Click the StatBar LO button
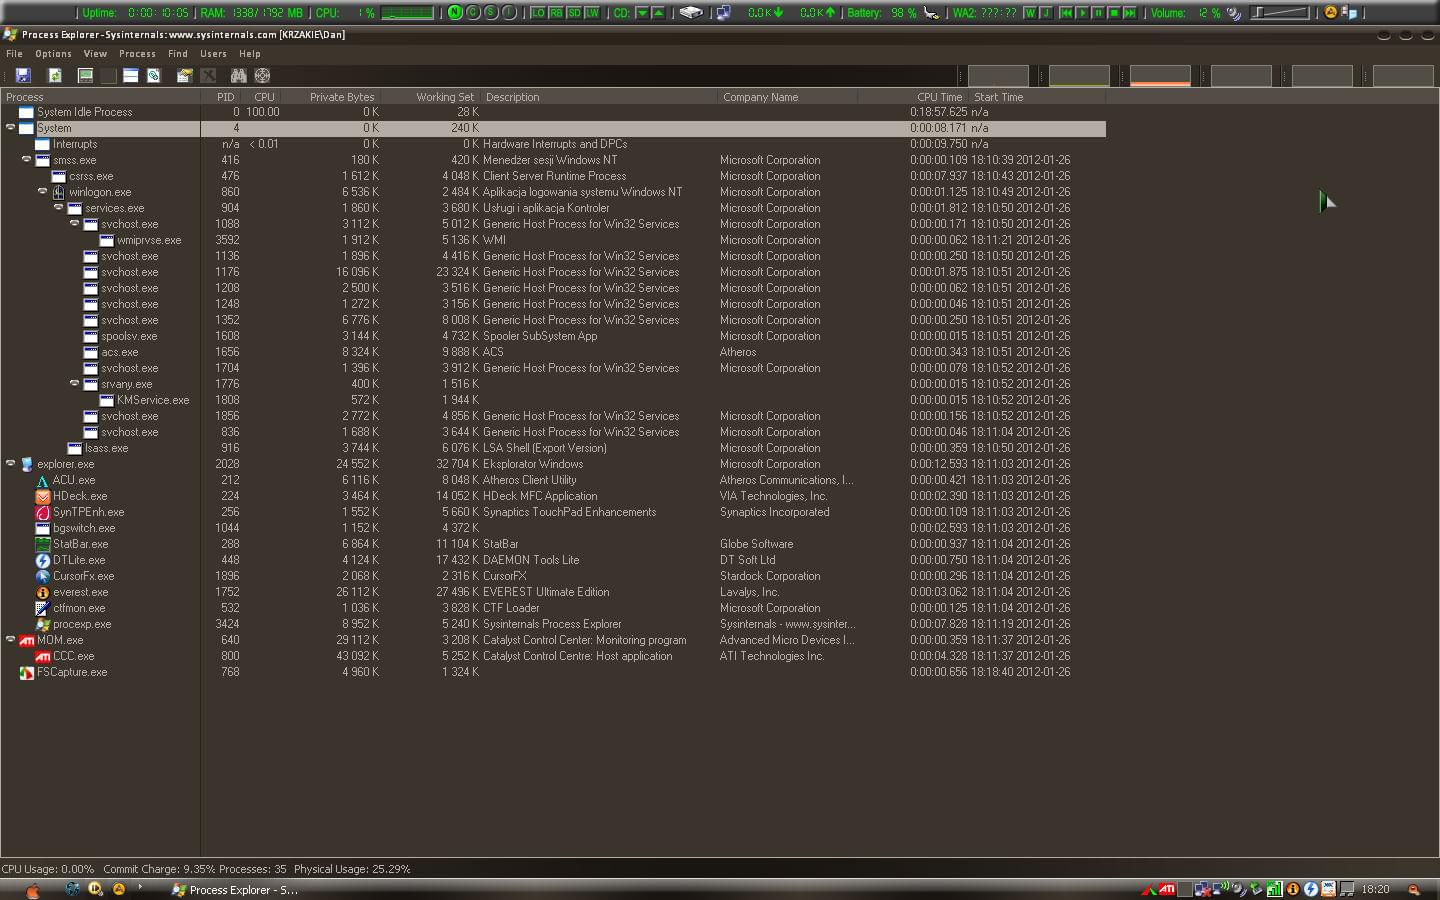Image resolution: width=1440 pixels, height=900 pixels. pyautogui.click(x=538, y=13)
